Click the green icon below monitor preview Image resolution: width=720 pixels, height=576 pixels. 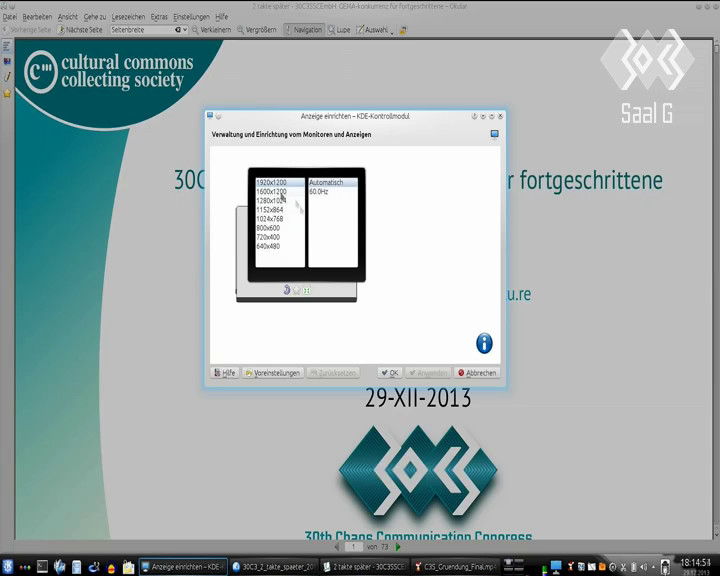[307, 290]
